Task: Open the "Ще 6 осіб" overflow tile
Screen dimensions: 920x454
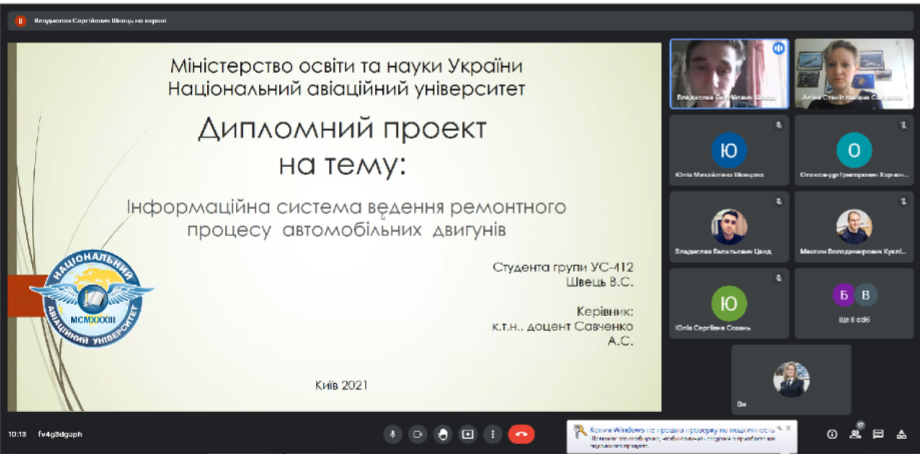Action: pos(854,303)
